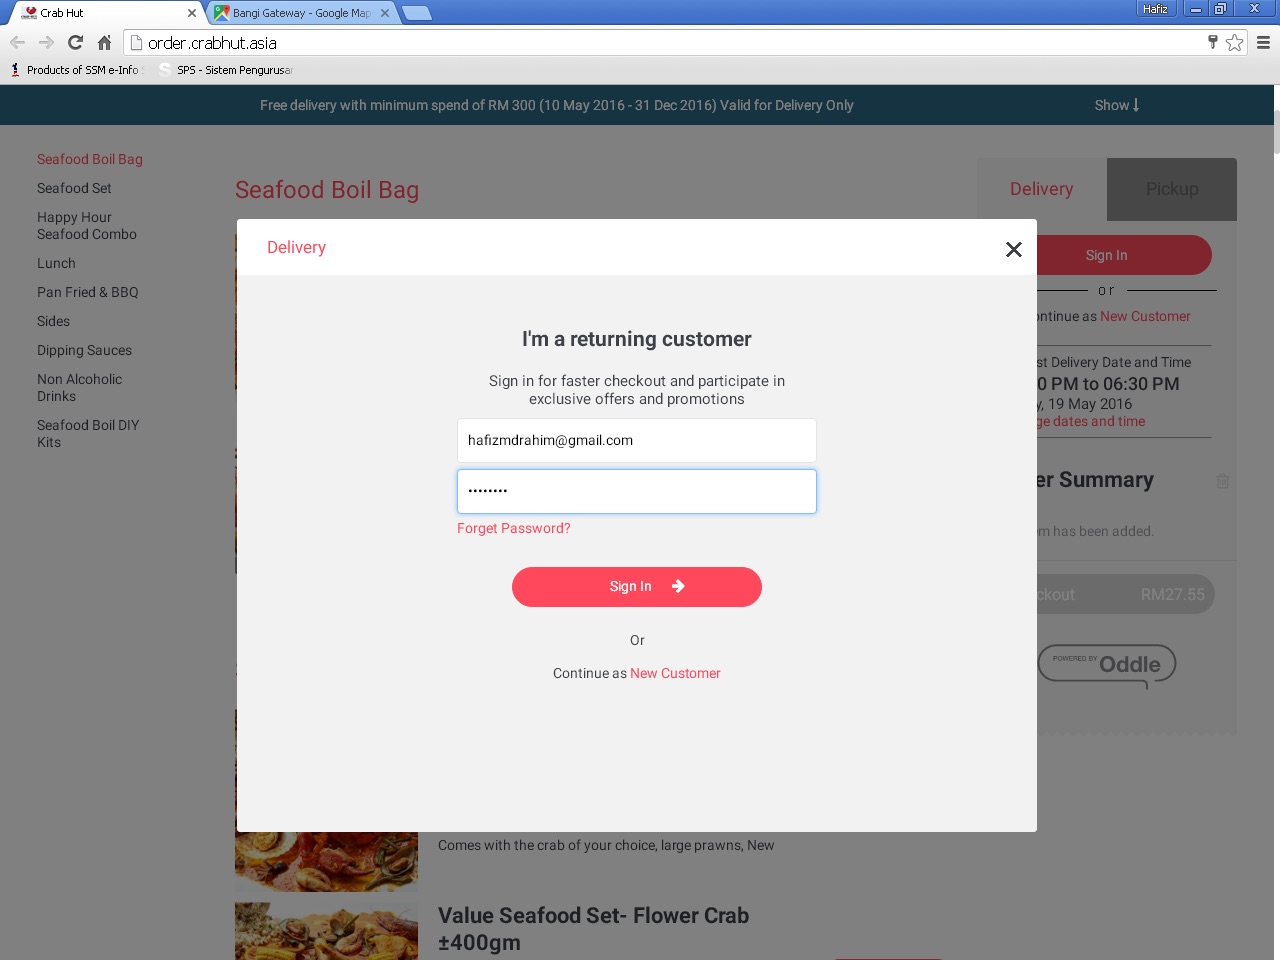Open Seafood Set menu category

(x=74, y=188)
